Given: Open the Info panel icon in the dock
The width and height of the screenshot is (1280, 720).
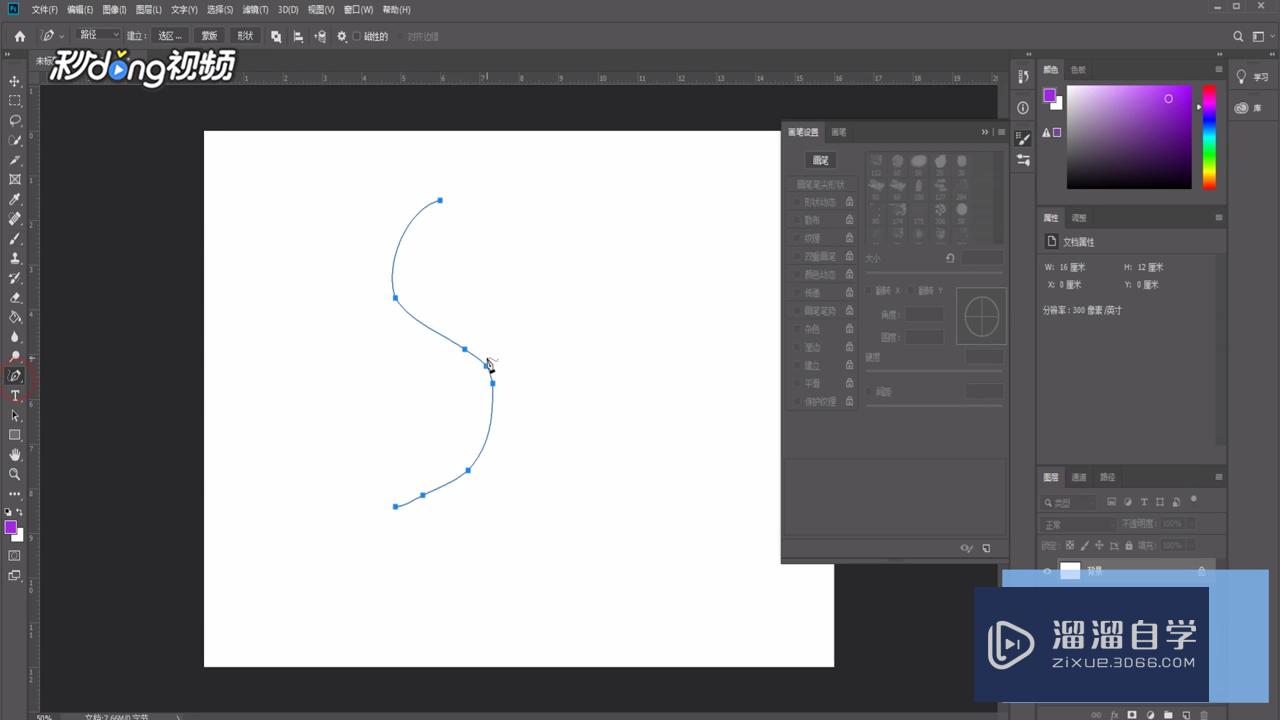Looking at the screenshot, I should [1023, 107].
